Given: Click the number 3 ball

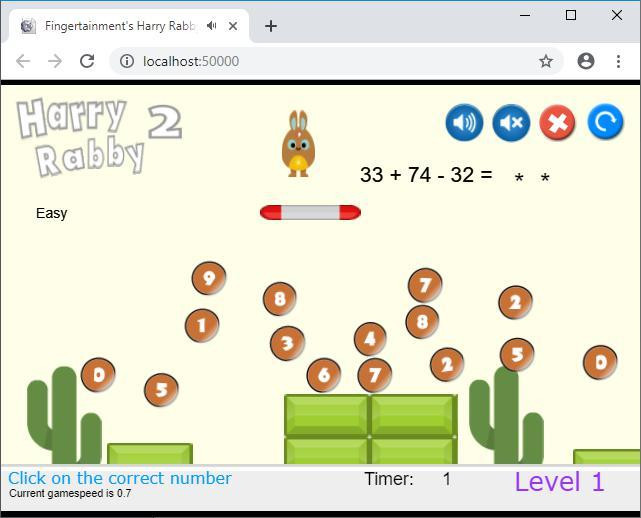Looking at the screenshot, I should pos(287,343).
